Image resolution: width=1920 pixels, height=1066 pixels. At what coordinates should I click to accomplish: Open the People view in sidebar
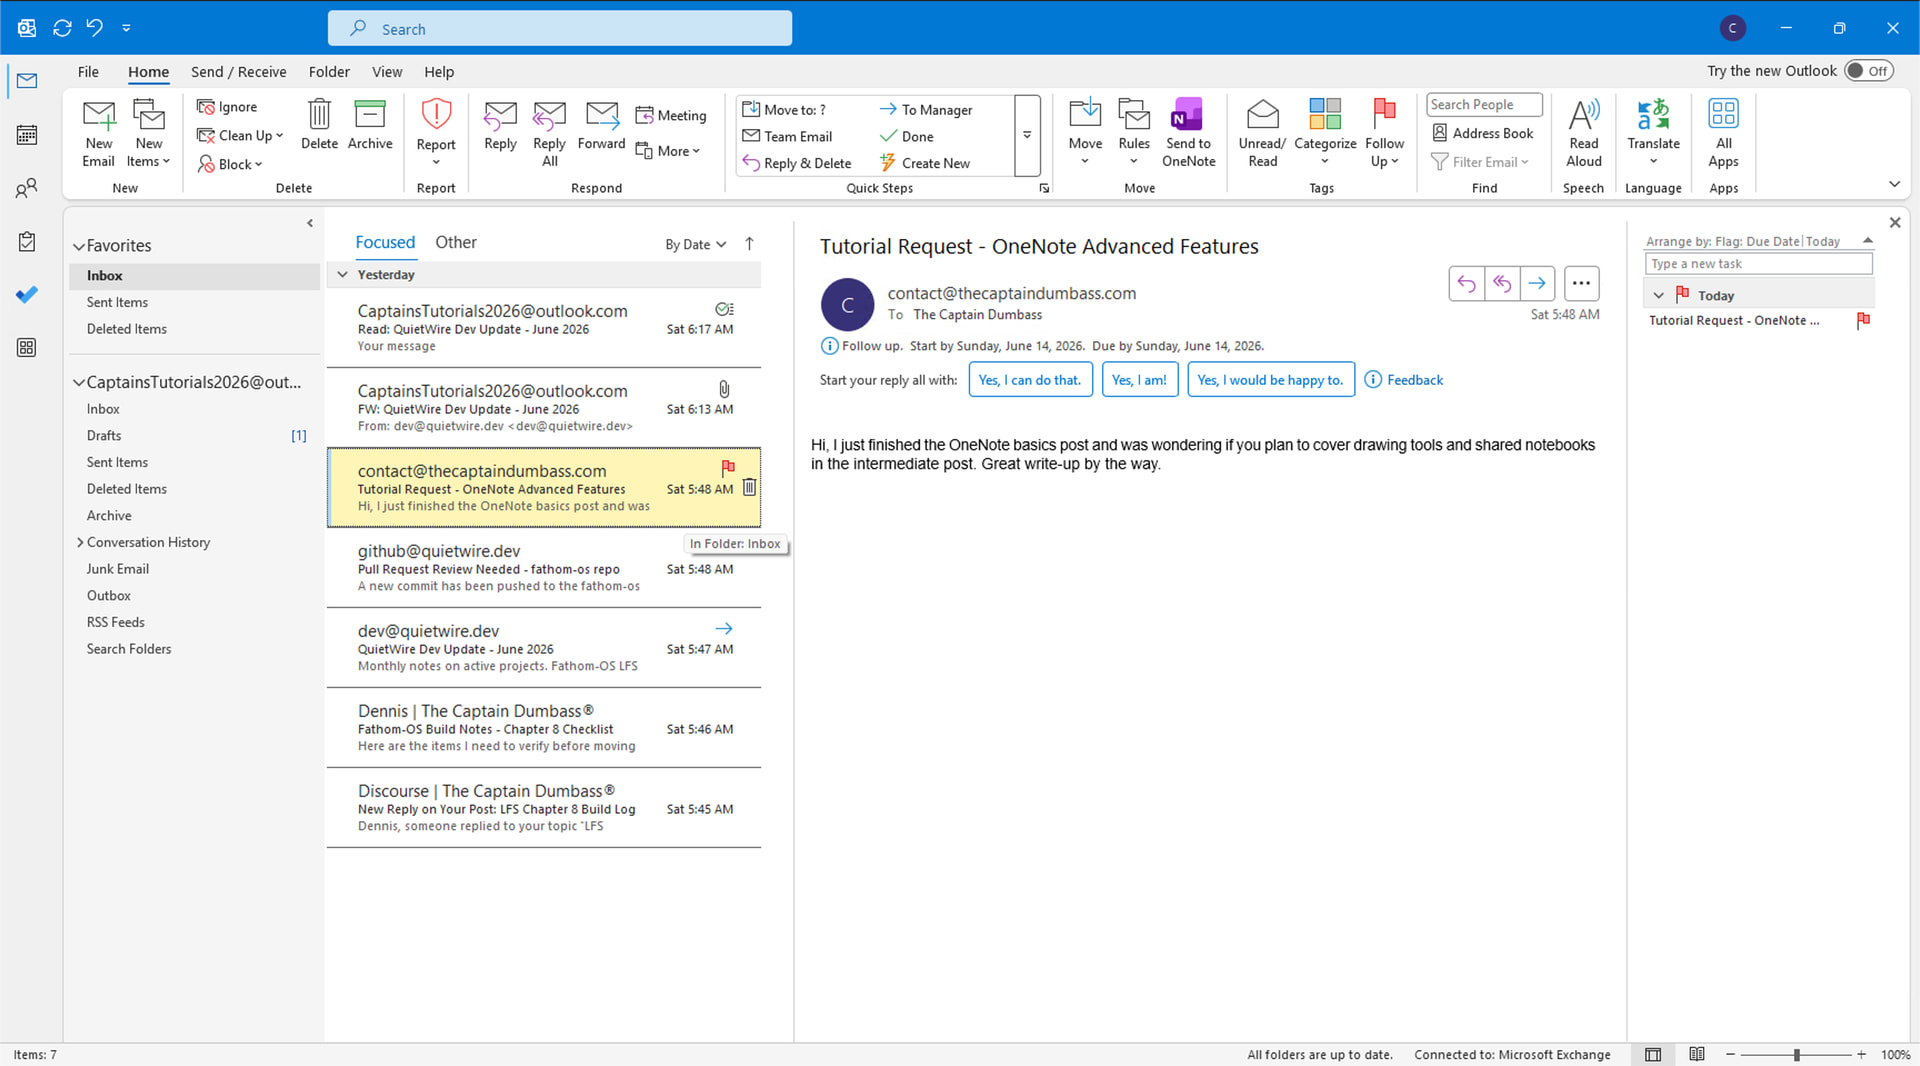point(27,188)
